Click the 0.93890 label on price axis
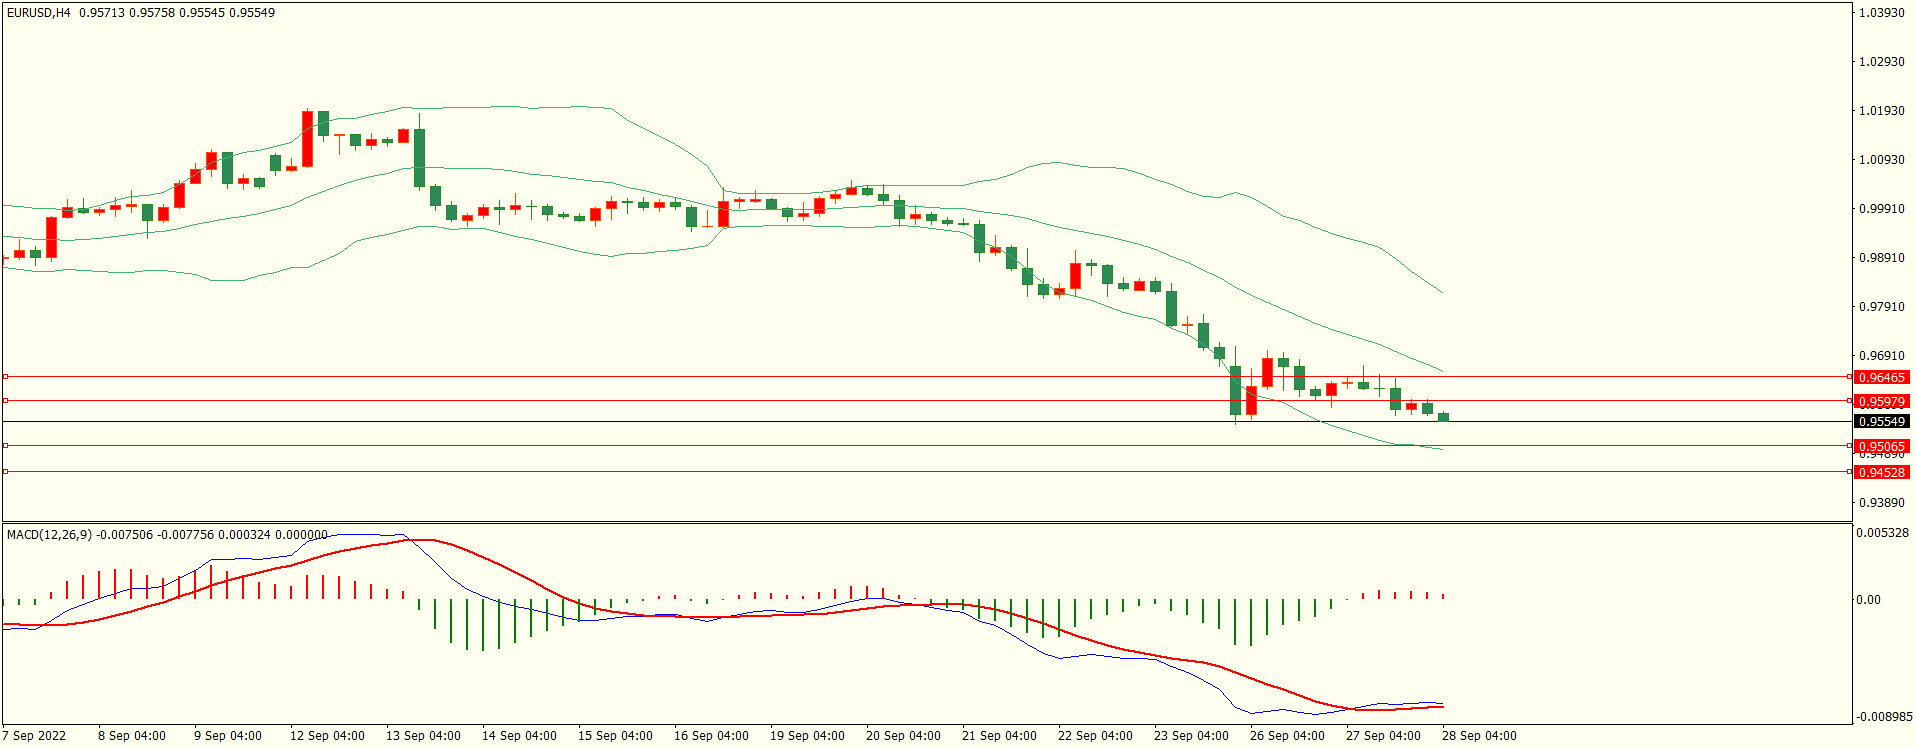1916x748 pixels. pyautogui.click(x=1881, y=503)
